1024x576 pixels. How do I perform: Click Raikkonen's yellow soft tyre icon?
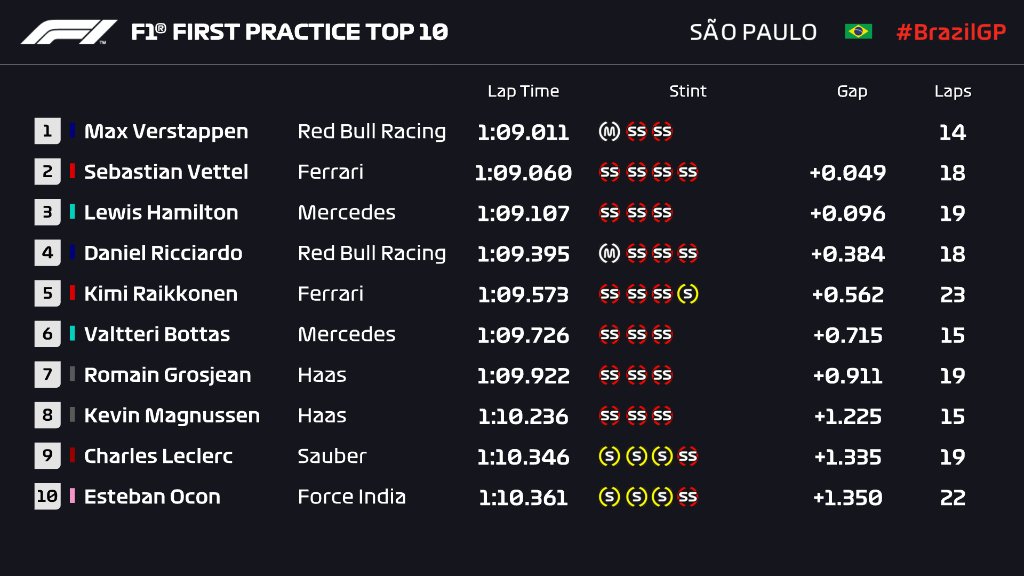coord(687,294)
